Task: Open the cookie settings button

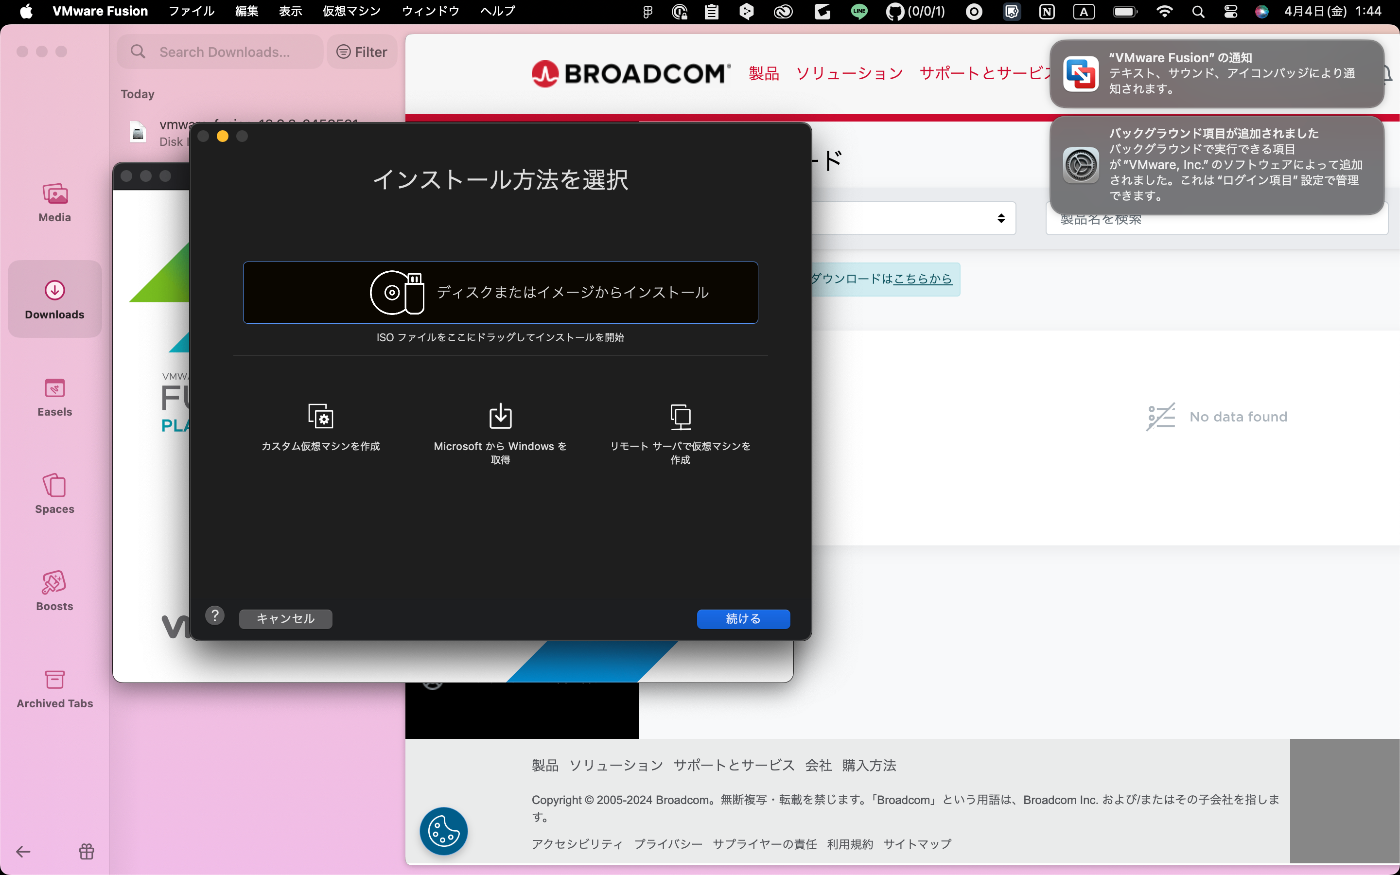Action: pyautogui.click(x=444, y=831)
